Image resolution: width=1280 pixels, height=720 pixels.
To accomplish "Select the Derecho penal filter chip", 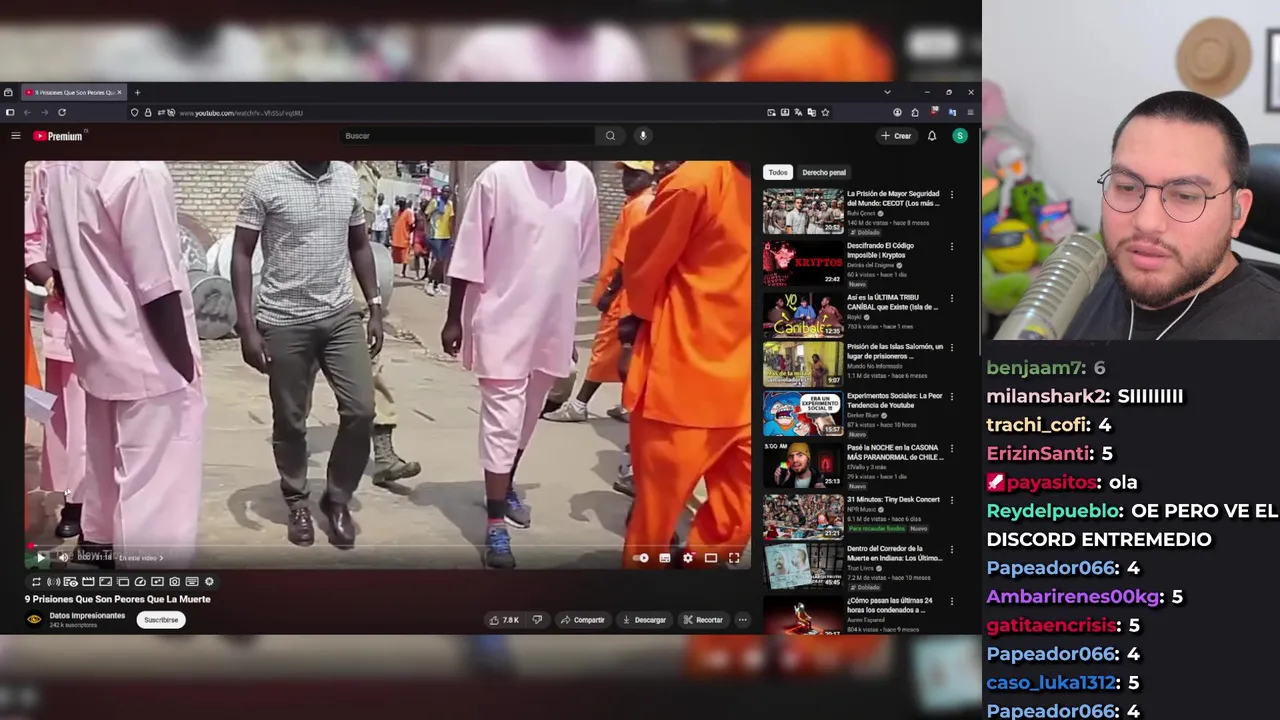I will coord(824,172).
